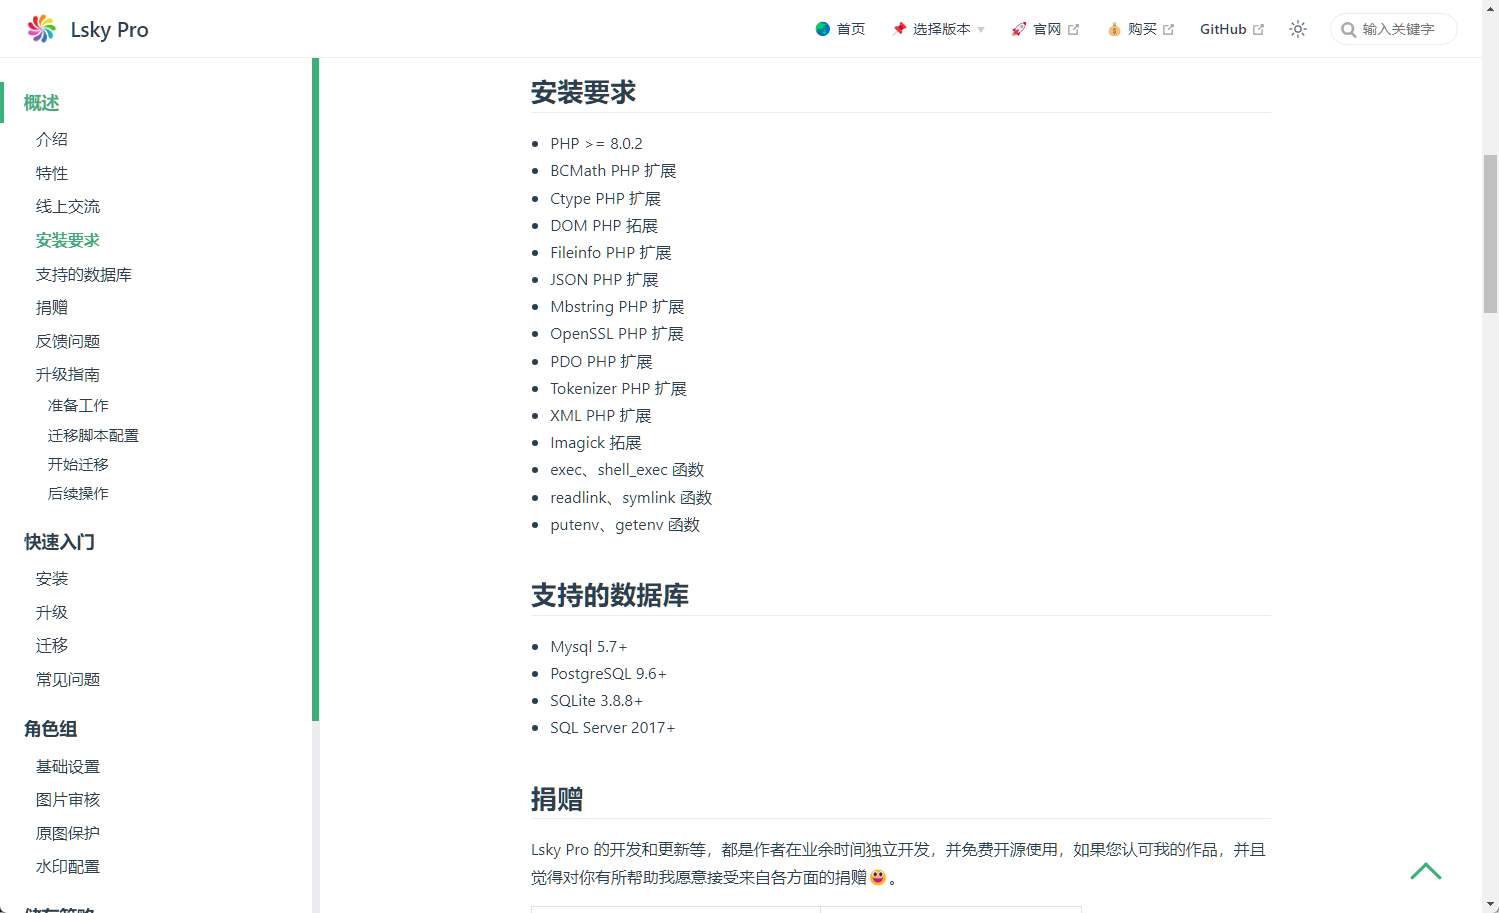Select the 角色组 sidebar heading
This screenshot has height=913, width=1499.
(51, 729)
